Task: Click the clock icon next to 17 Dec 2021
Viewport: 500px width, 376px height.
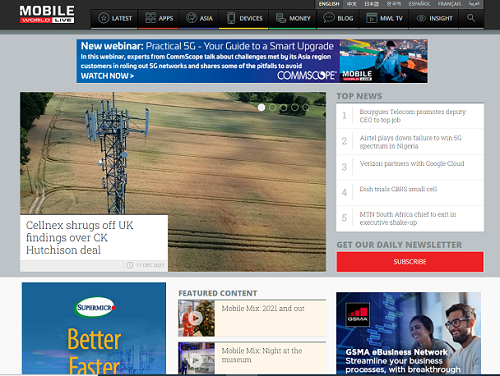Action: 130,265
